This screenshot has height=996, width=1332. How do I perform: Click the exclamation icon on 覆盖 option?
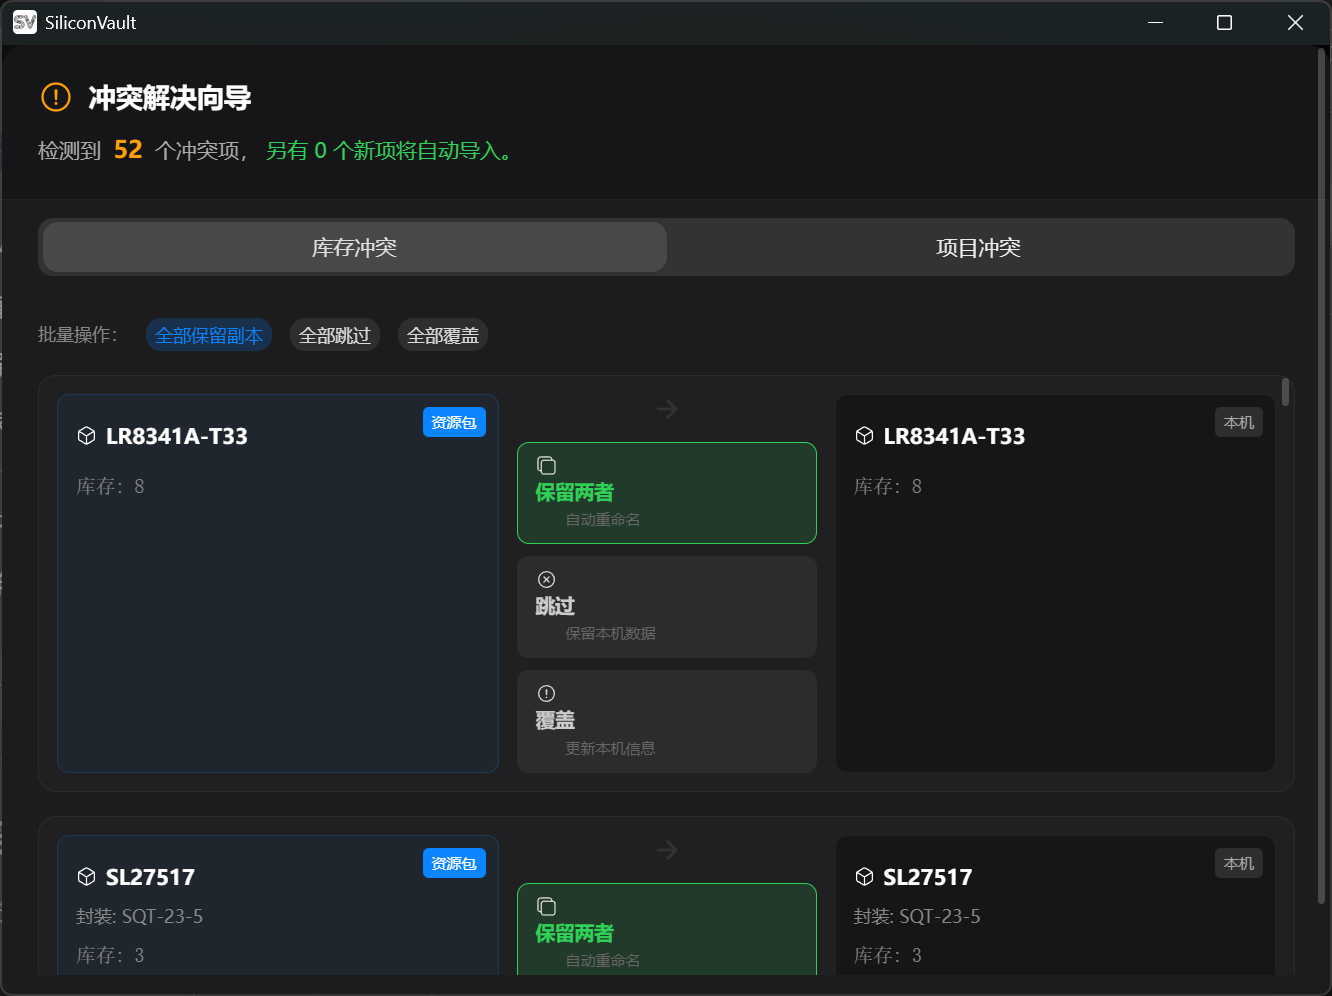[547, 693]
